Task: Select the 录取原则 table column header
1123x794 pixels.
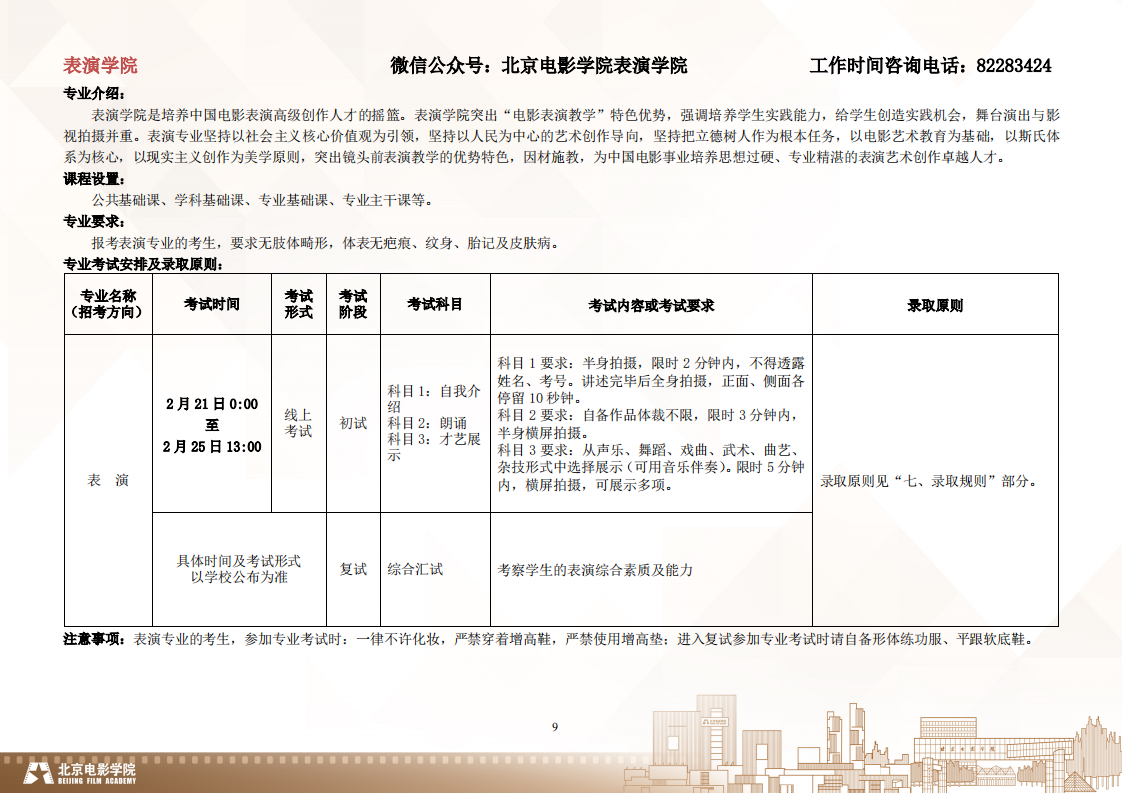Action: pos(934,305)
